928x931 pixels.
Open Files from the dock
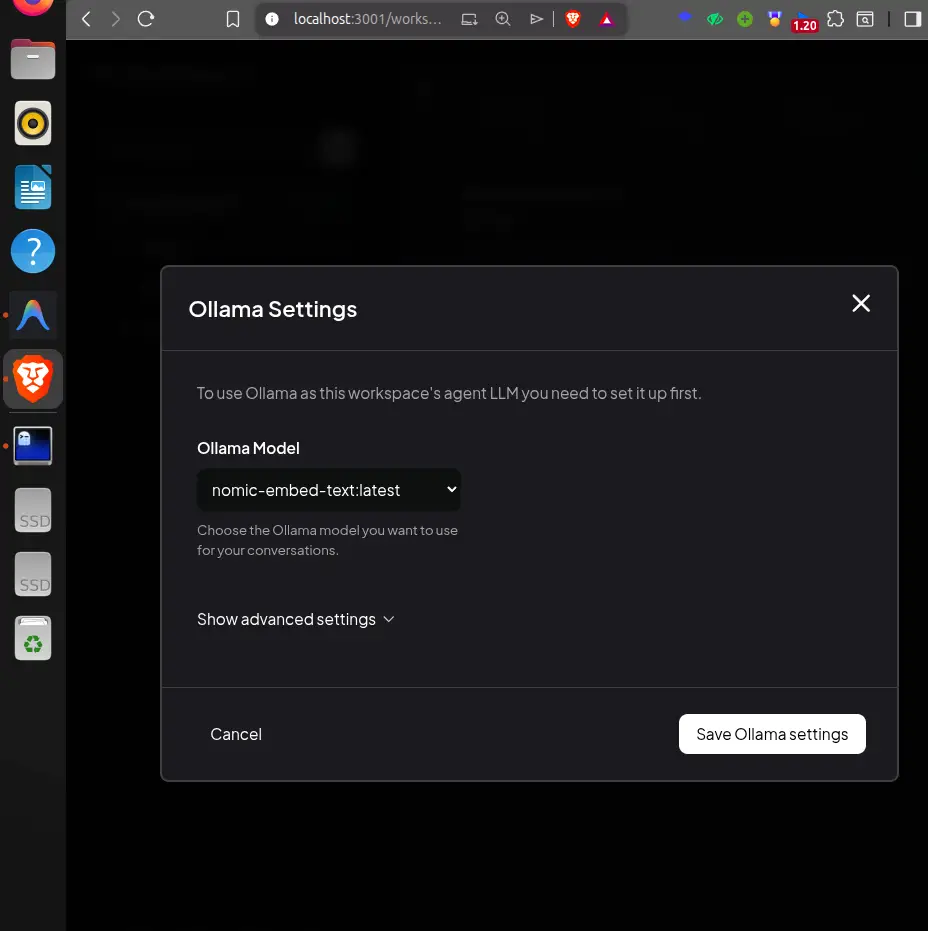[x=33, y=59]
